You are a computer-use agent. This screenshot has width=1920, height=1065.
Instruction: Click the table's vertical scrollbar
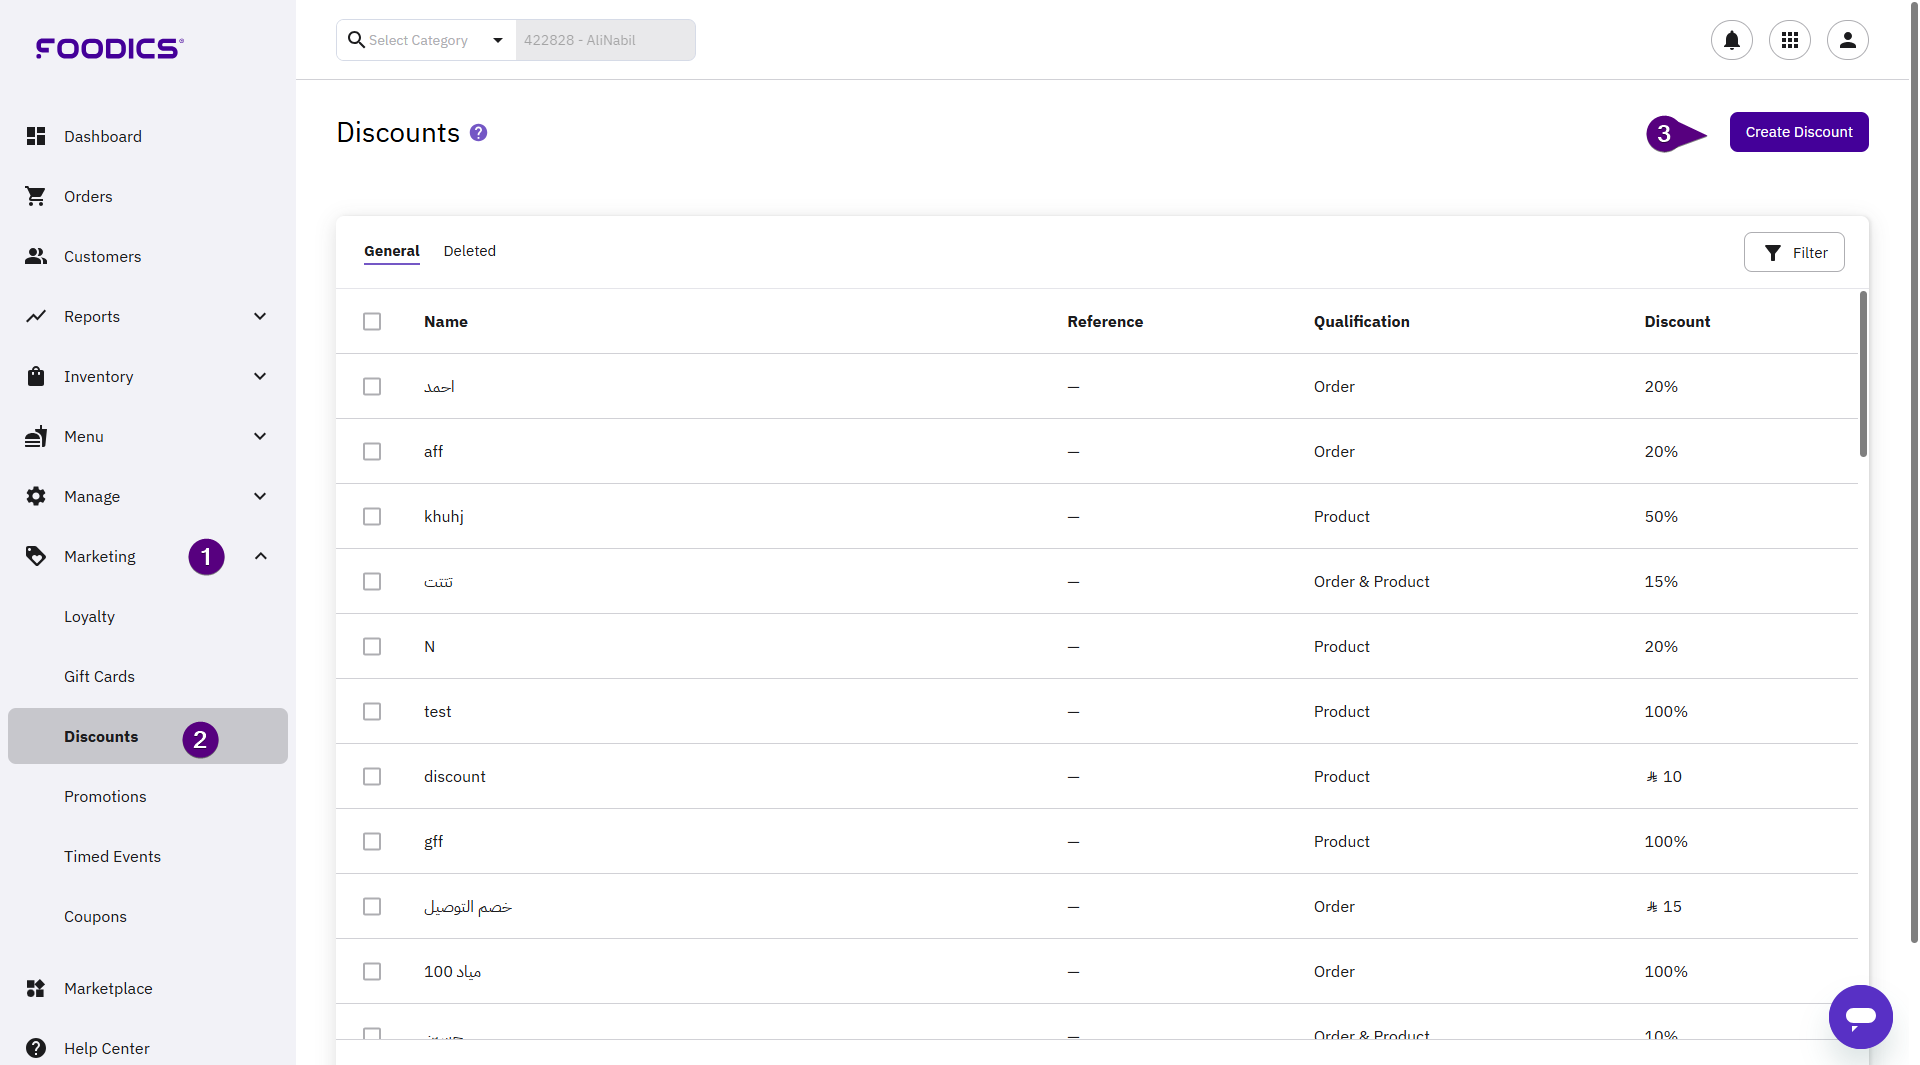(x=1862, y=374)
